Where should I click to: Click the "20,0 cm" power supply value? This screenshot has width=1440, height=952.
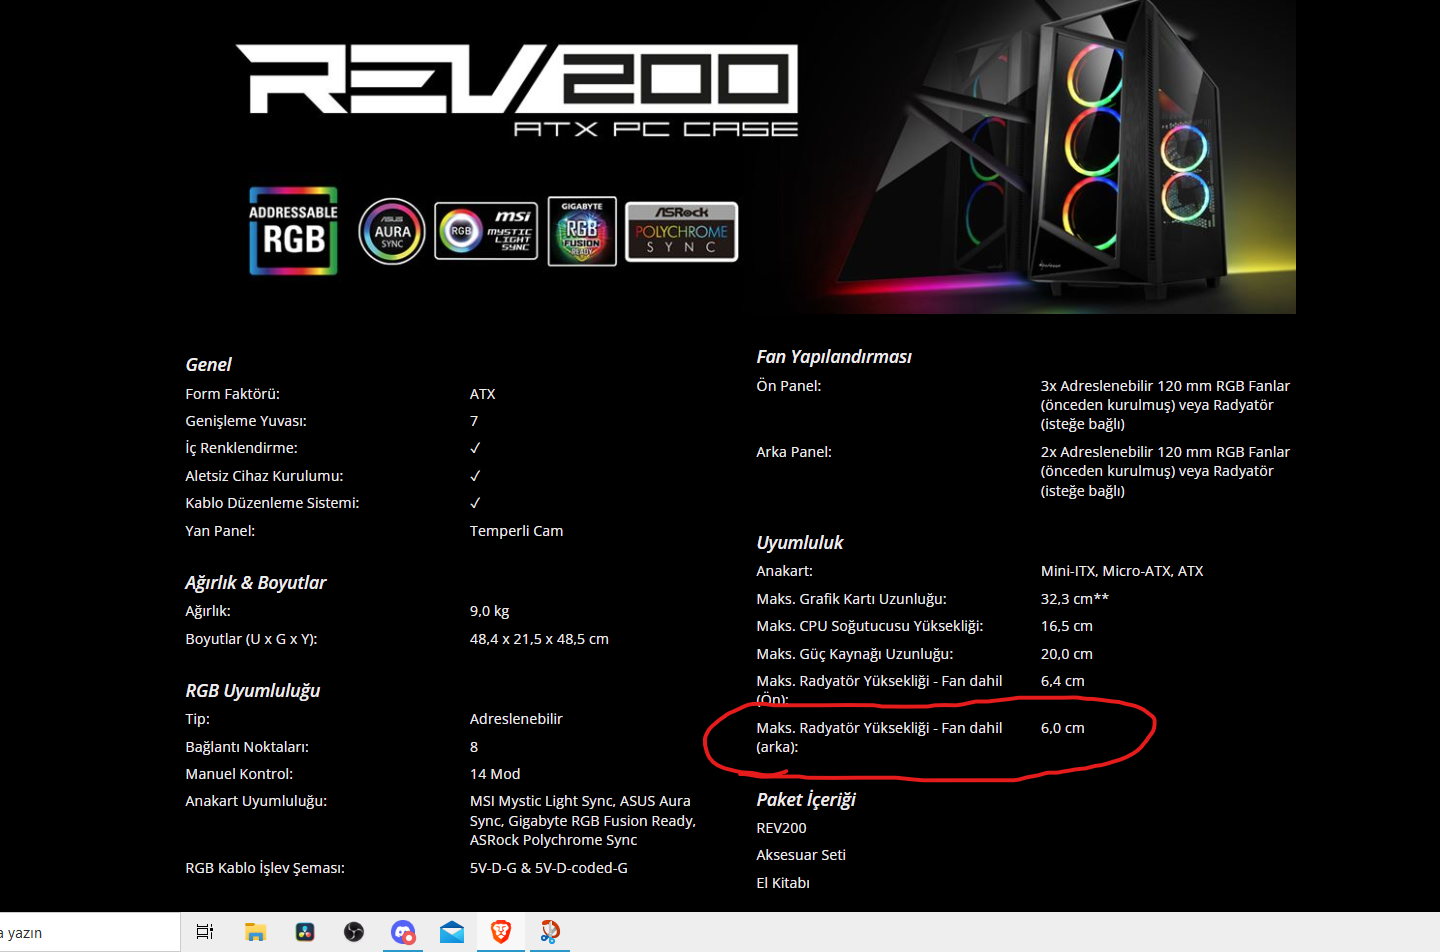[x=1067, y=654]
